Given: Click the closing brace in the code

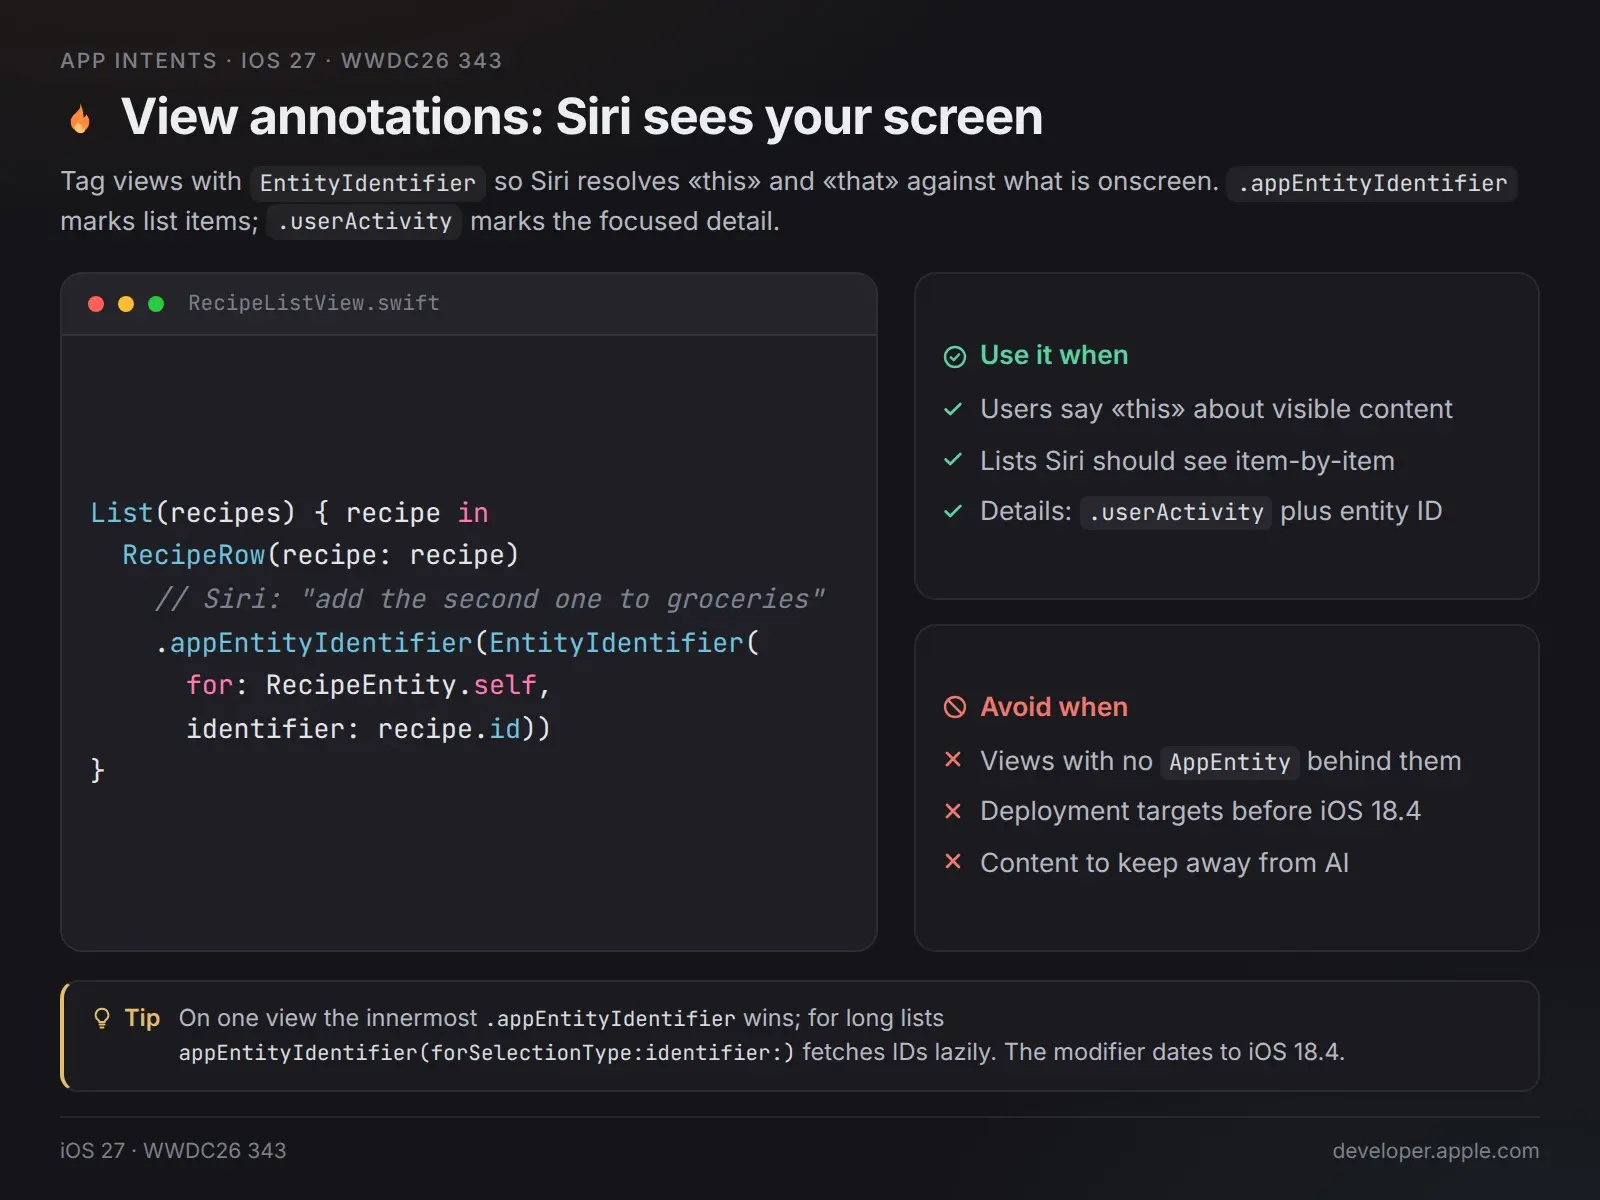Looking at the screenshot, I should (x=97, y=770).
